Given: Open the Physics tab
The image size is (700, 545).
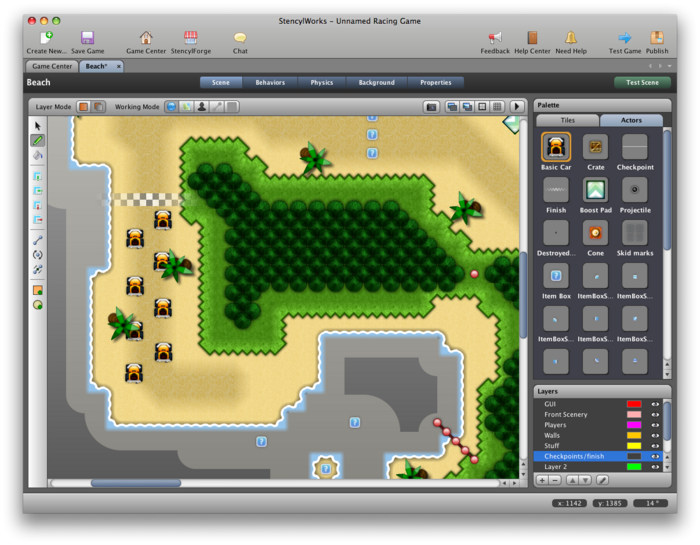Looking at the screenshot, I should tap(322, 83).
